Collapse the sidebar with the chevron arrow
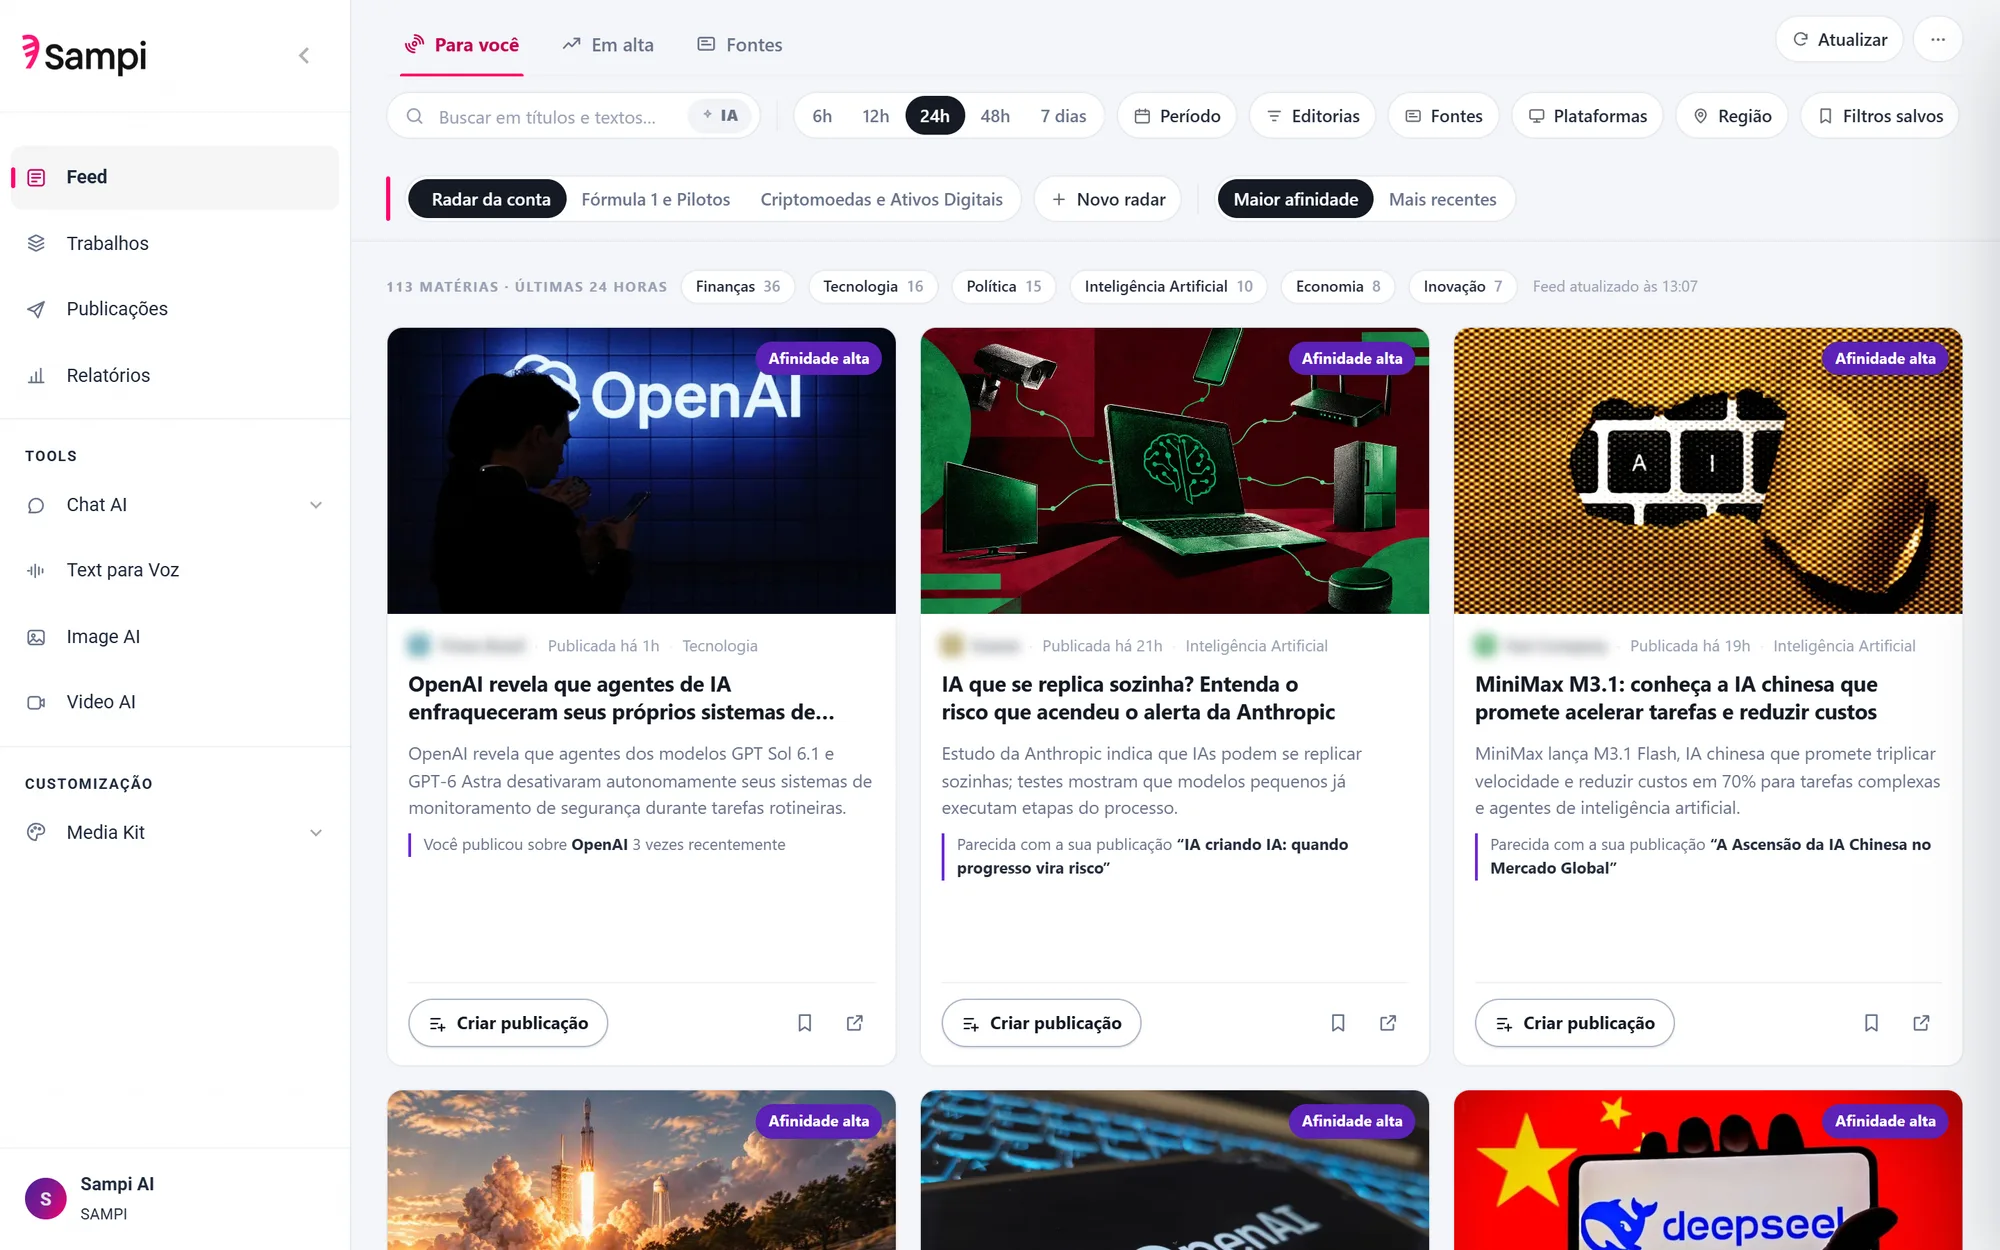Viewport: 2000px width, 1250px height. pos(304,55)
